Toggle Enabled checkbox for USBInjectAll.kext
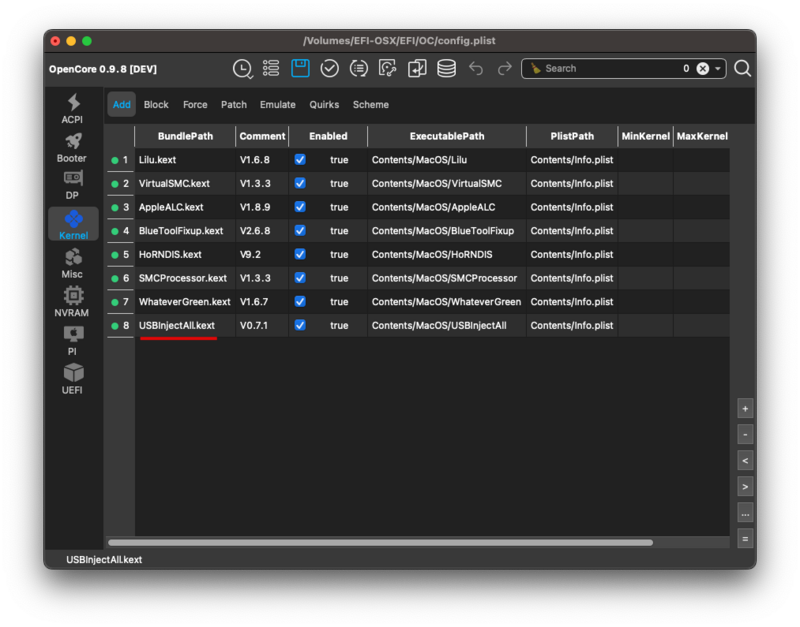 point(300,325)
